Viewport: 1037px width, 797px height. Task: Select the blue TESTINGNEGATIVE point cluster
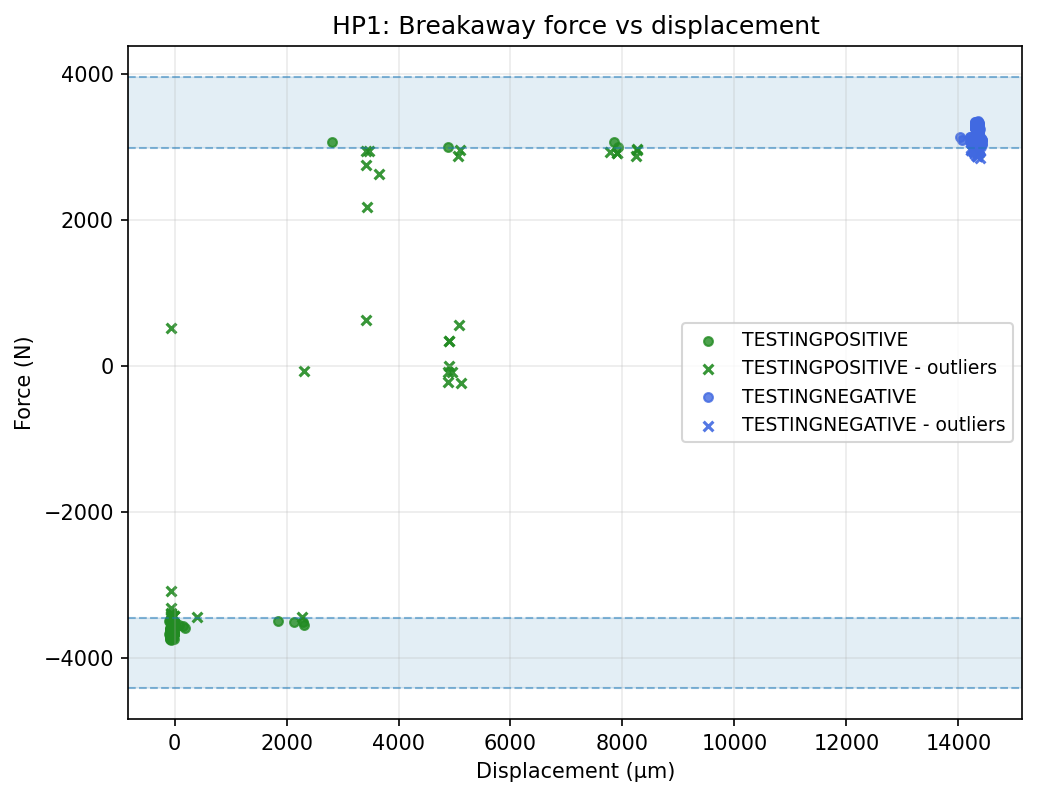[976, 138]
